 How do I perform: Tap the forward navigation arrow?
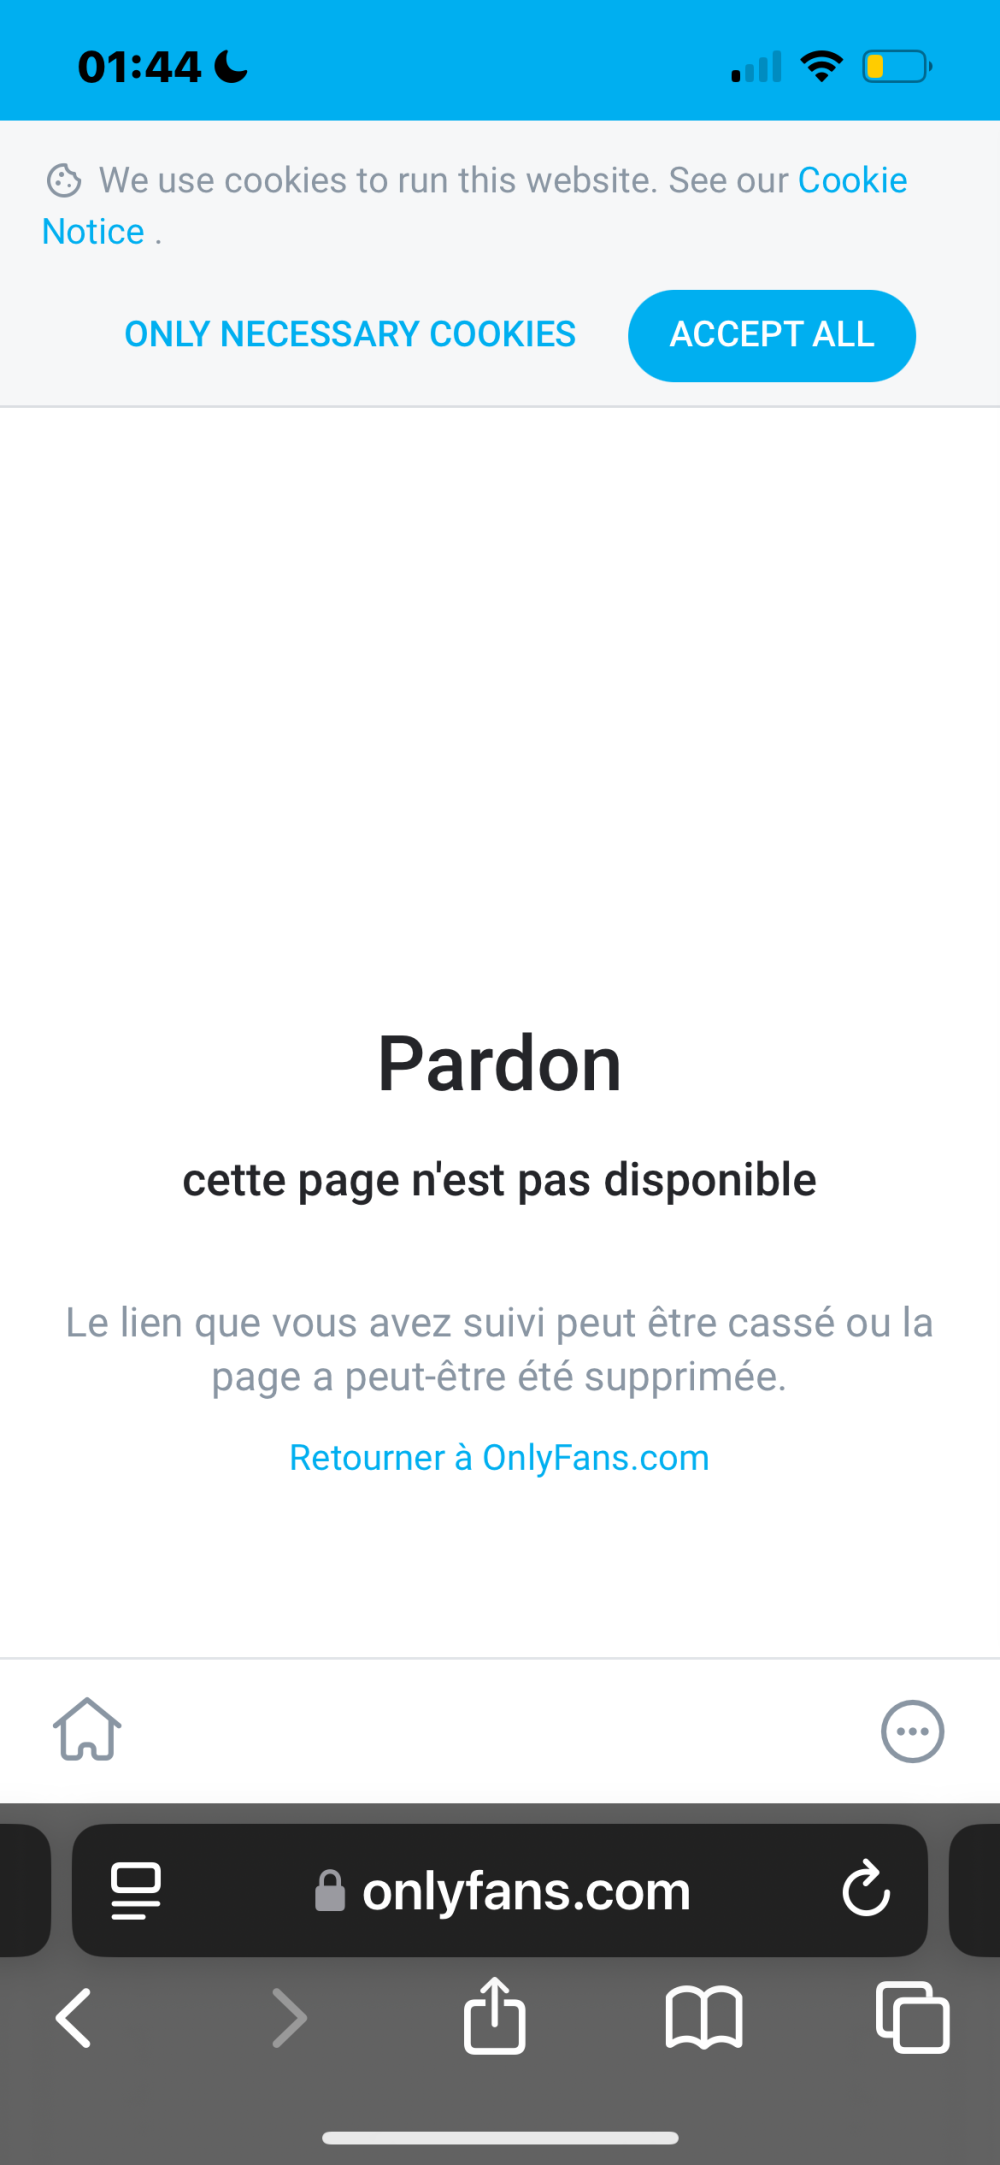[x=290, y=2018]
